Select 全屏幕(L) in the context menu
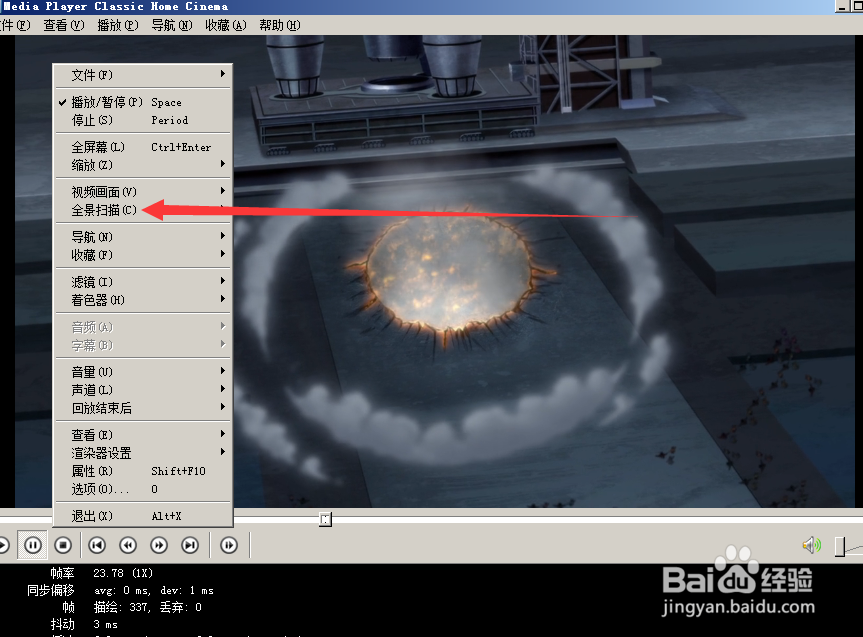Screen dimensions: 863x637 [143, 147]
